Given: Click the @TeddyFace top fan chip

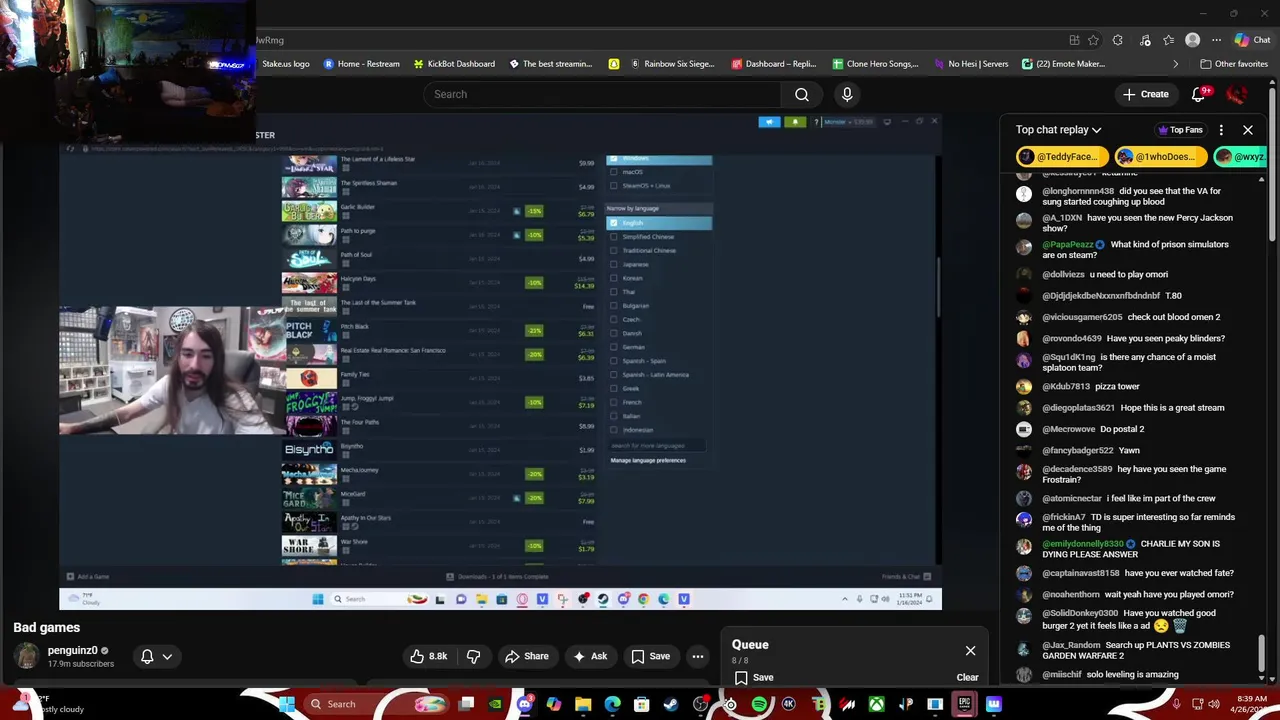Looking at the screenshot, I should point(1063,157).
